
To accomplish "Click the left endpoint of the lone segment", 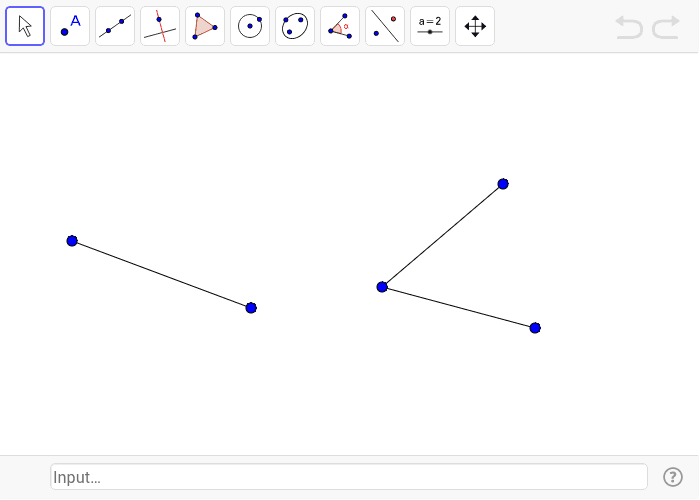I will pos(72,241).
